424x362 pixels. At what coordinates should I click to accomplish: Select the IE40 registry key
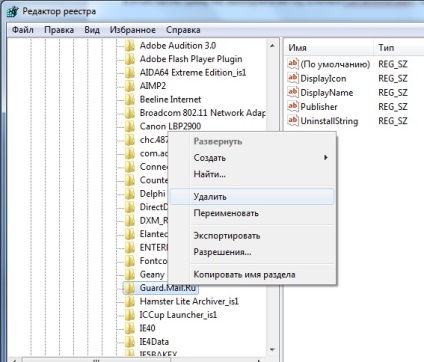147,328
